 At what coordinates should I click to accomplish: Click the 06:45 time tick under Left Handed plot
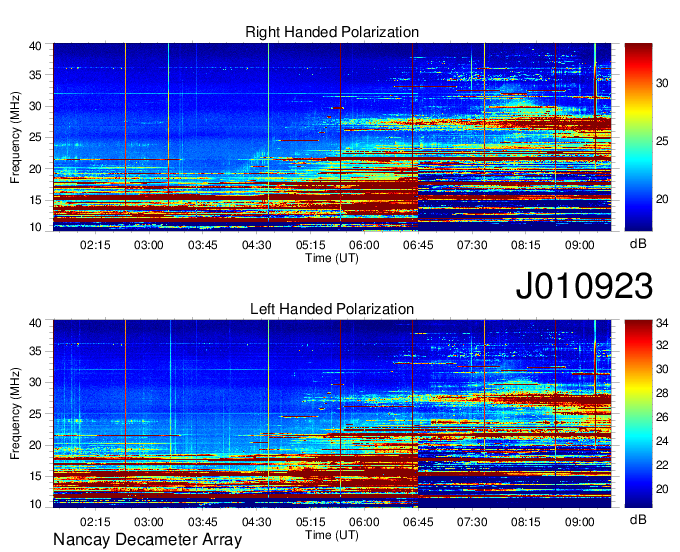pos(418,522)
